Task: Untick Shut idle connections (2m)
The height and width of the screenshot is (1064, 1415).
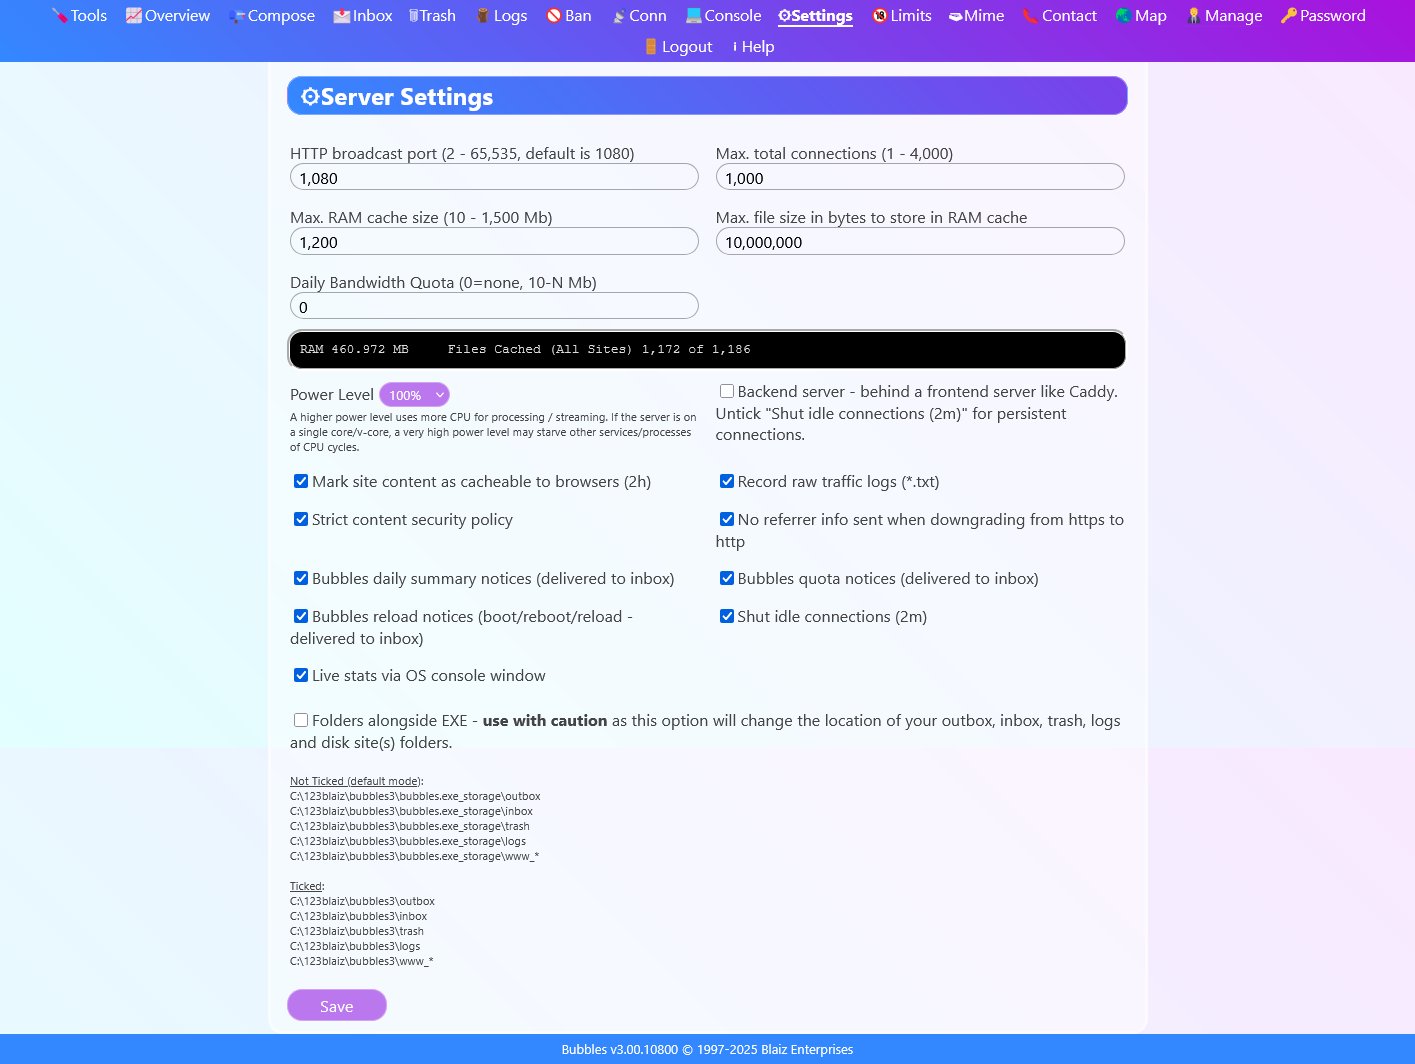Action: 727,616
